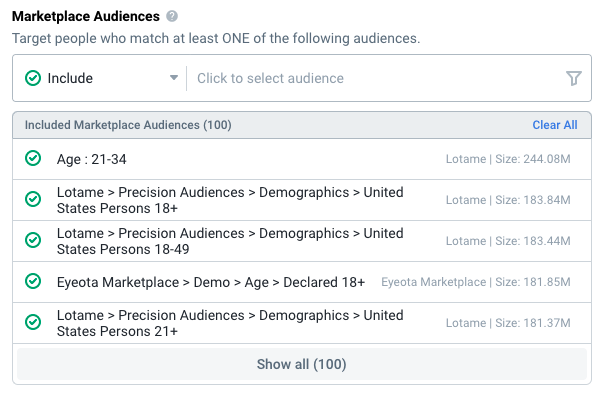Open the audience filter funnel icon
The height and width of the screenshot is (407, 611).
coord(574,78)
